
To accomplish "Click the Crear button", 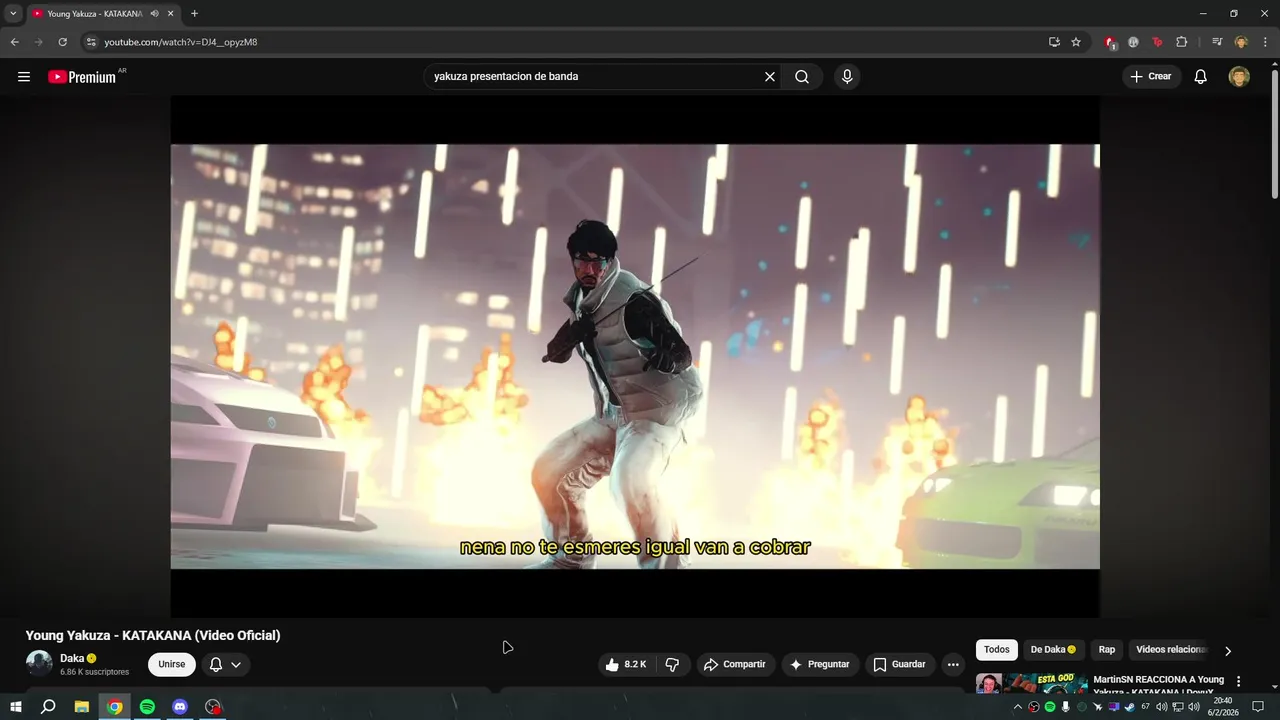I will 1151,77.
